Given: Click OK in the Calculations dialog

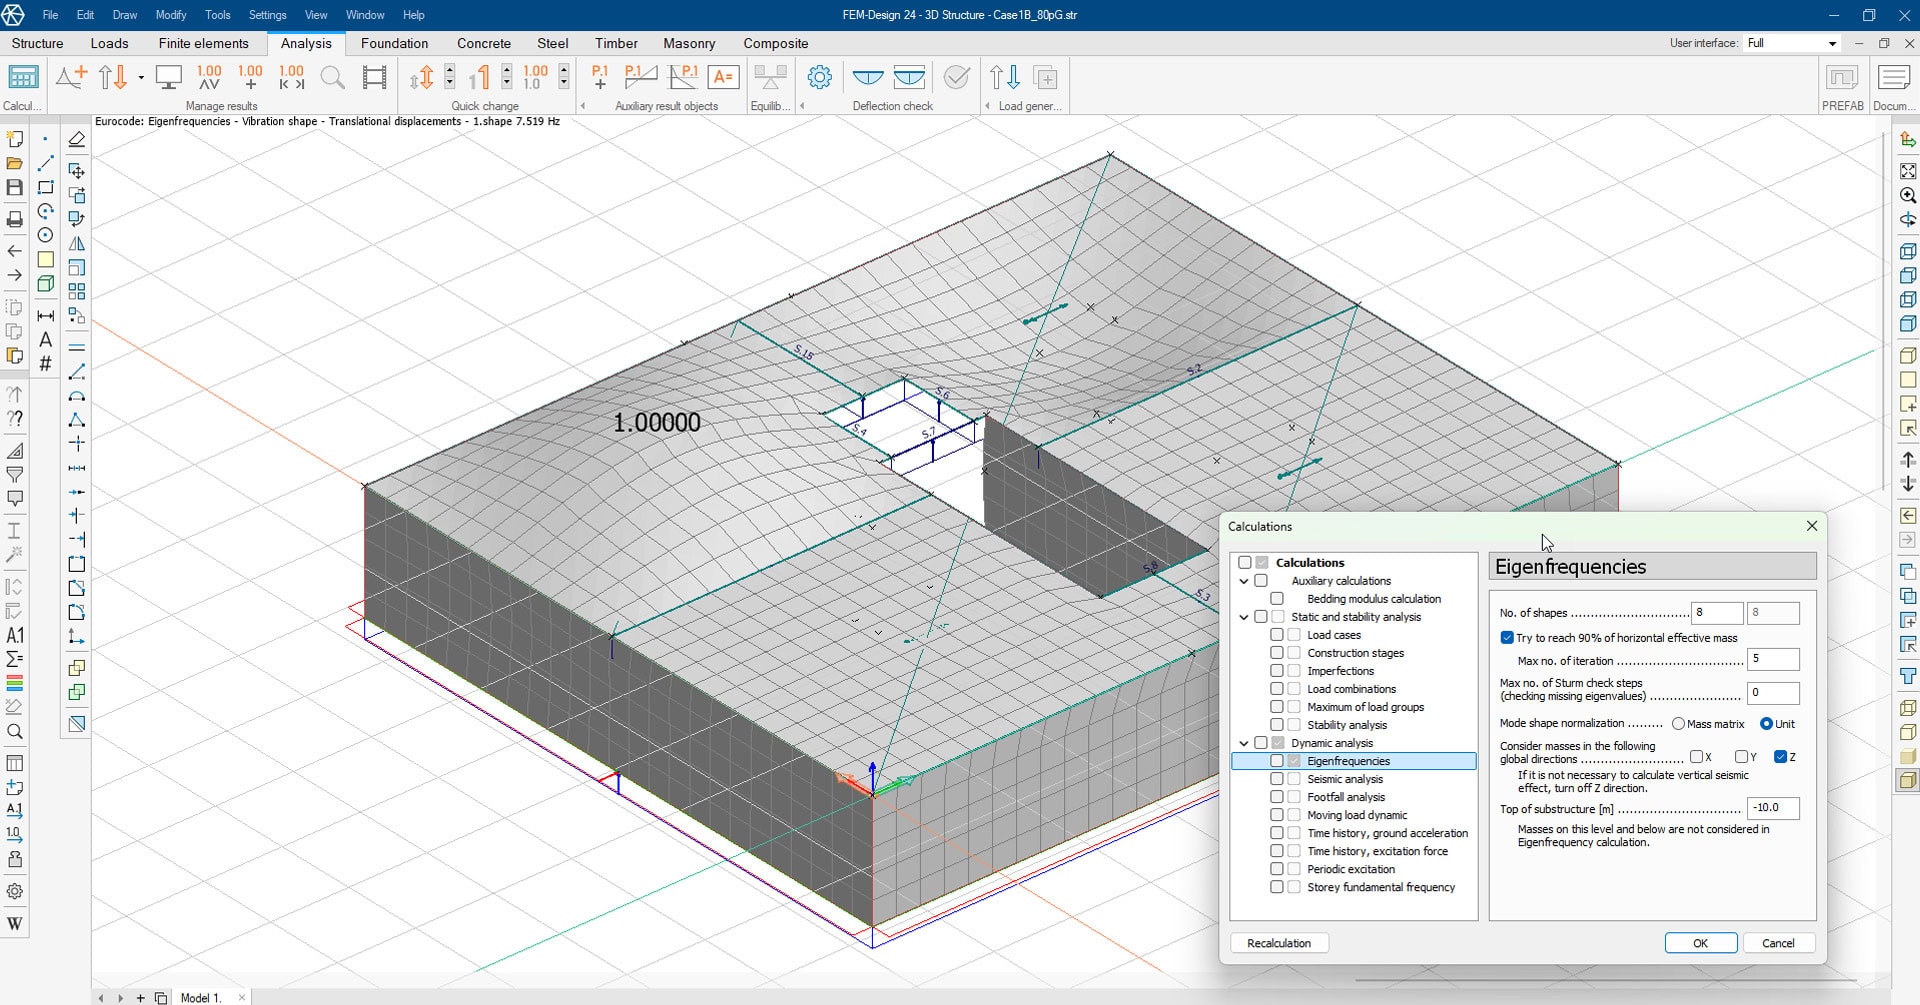Looking at the screenshot, I should pyautogui.click(x=1700, y=943).
